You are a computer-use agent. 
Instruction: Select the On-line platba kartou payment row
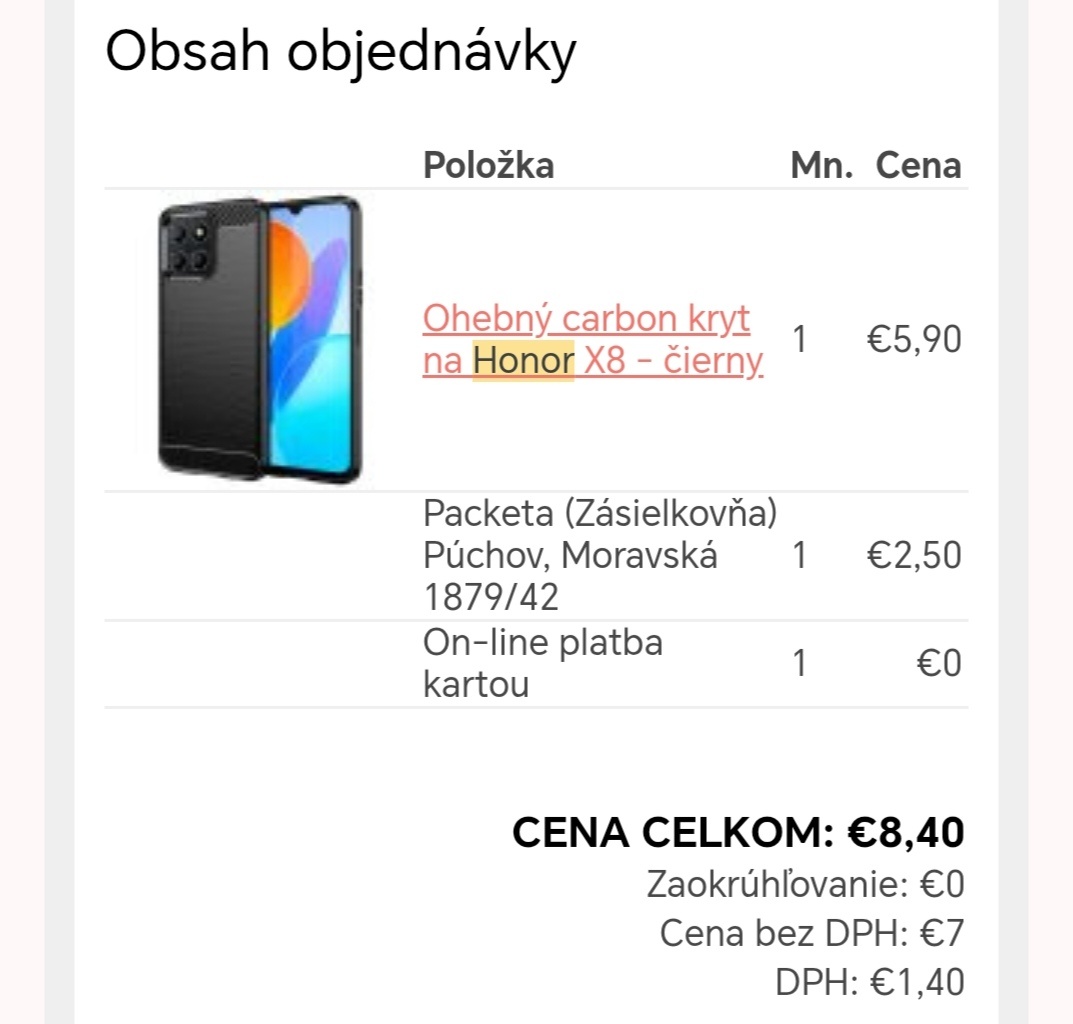(x=543, y=663)
